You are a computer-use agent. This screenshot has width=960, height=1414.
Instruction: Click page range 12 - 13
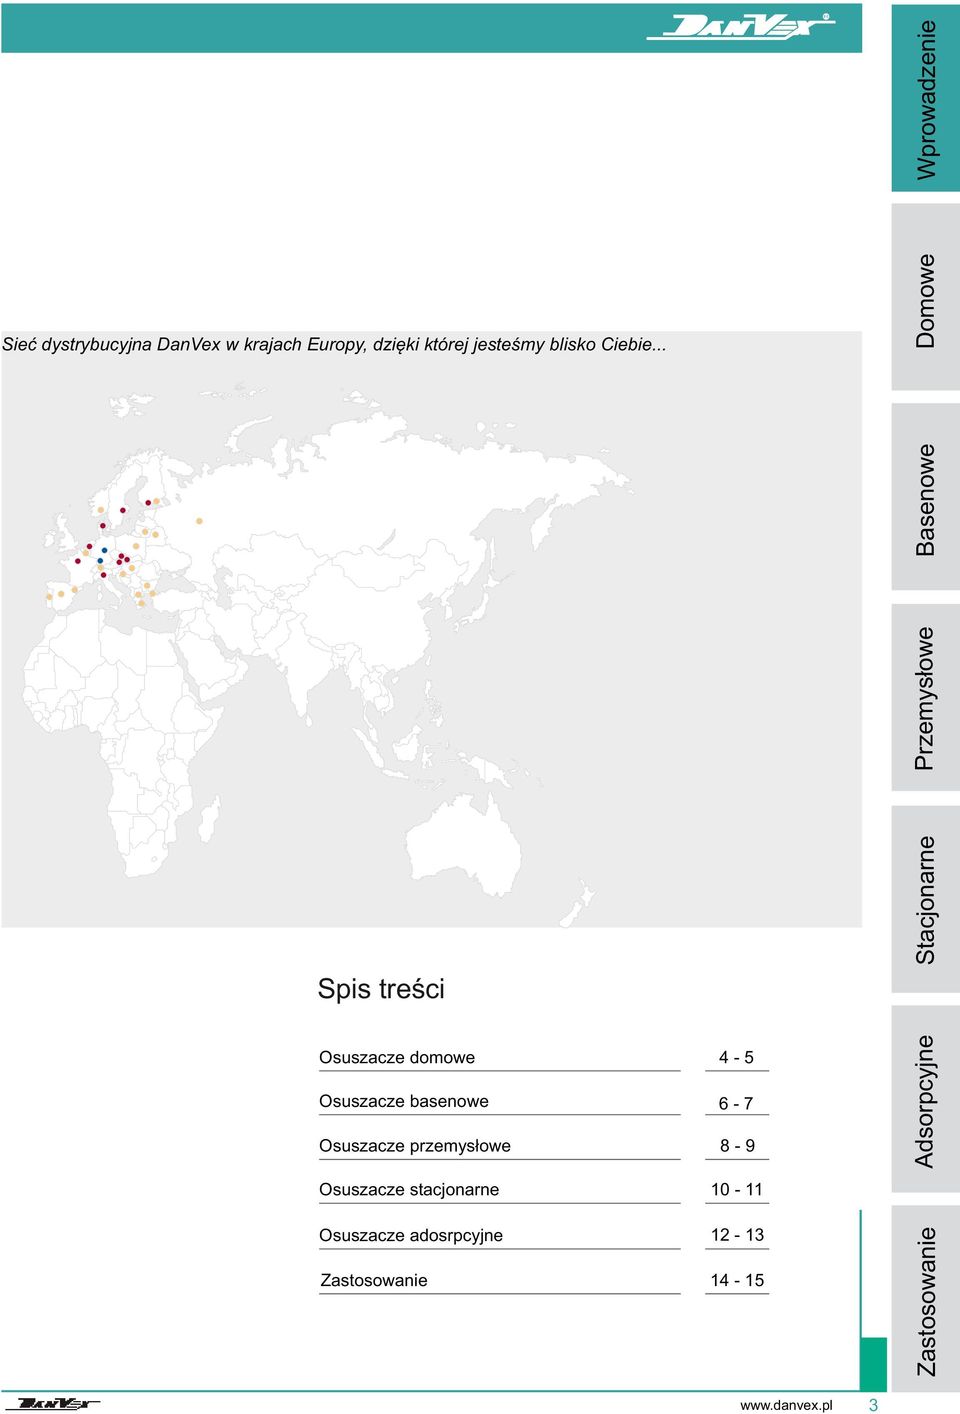pyautogui.click(x=738, y=1236)
